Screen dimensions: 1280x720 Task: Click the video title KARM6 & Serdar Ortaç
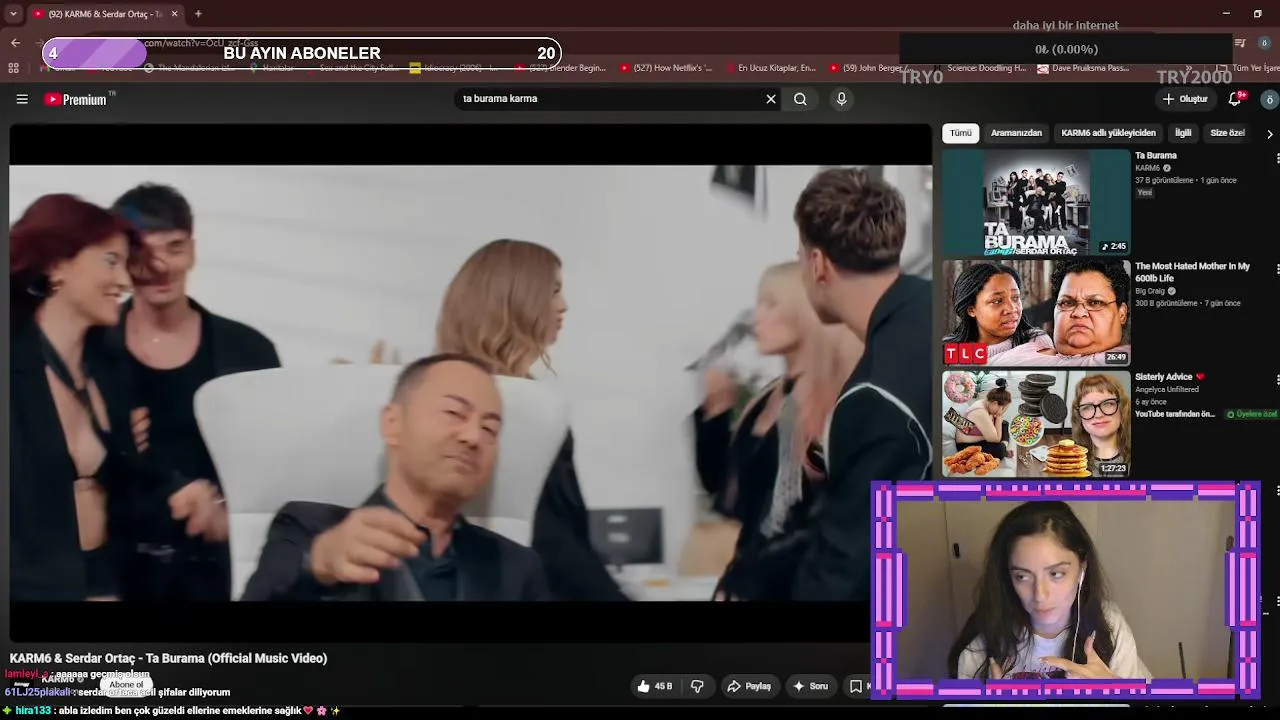[168, 658]
